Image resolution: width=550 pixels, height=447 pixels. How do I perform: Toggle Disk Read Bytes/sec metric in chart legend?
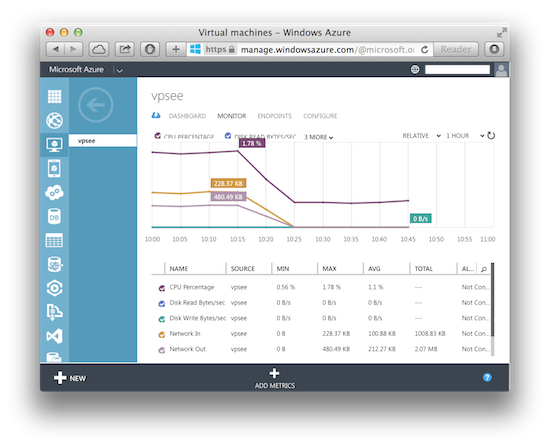[228, 136]
